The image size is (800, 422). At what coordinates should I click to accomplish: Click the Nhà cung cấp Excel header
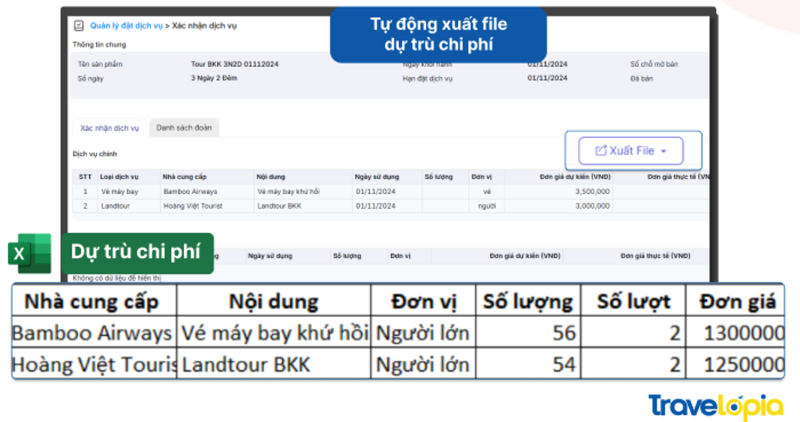94,301
